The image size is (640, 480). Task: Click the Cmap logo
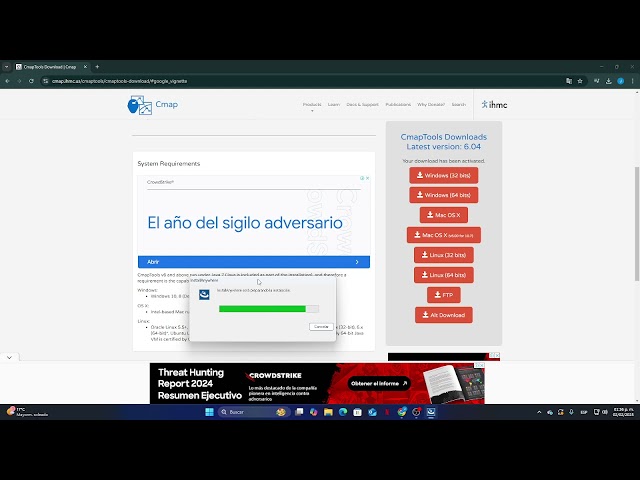152,105
